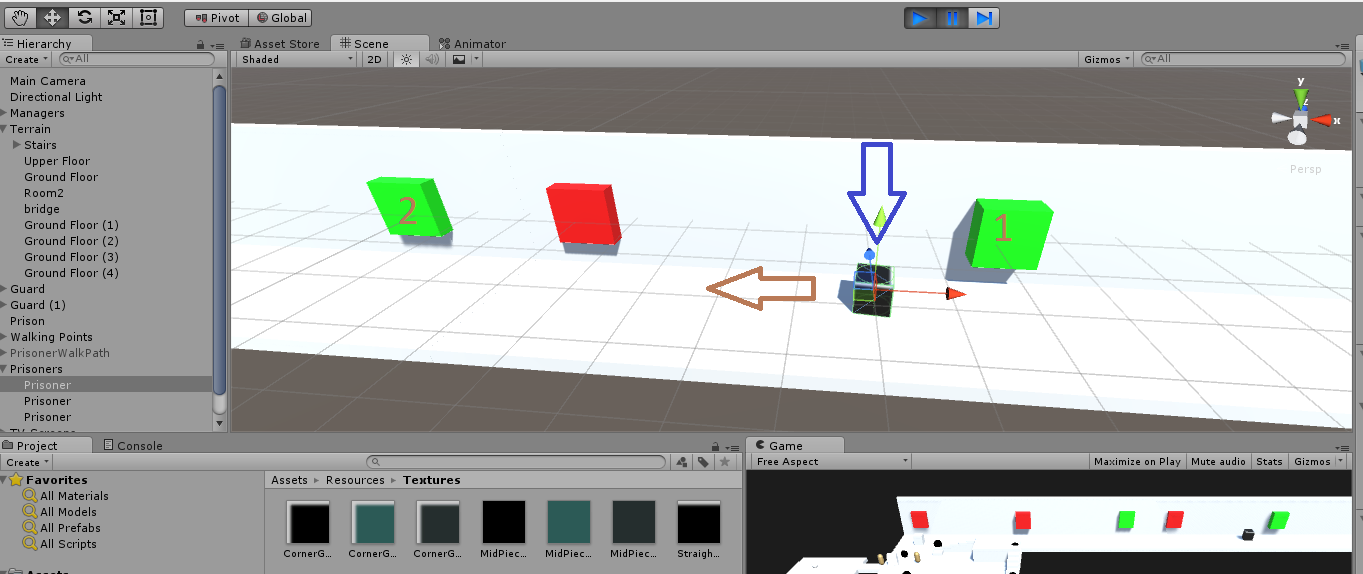Select Directional Light in the Hierarchy
The height and width of the screenshot is (574, 1363).
[56, 97]
